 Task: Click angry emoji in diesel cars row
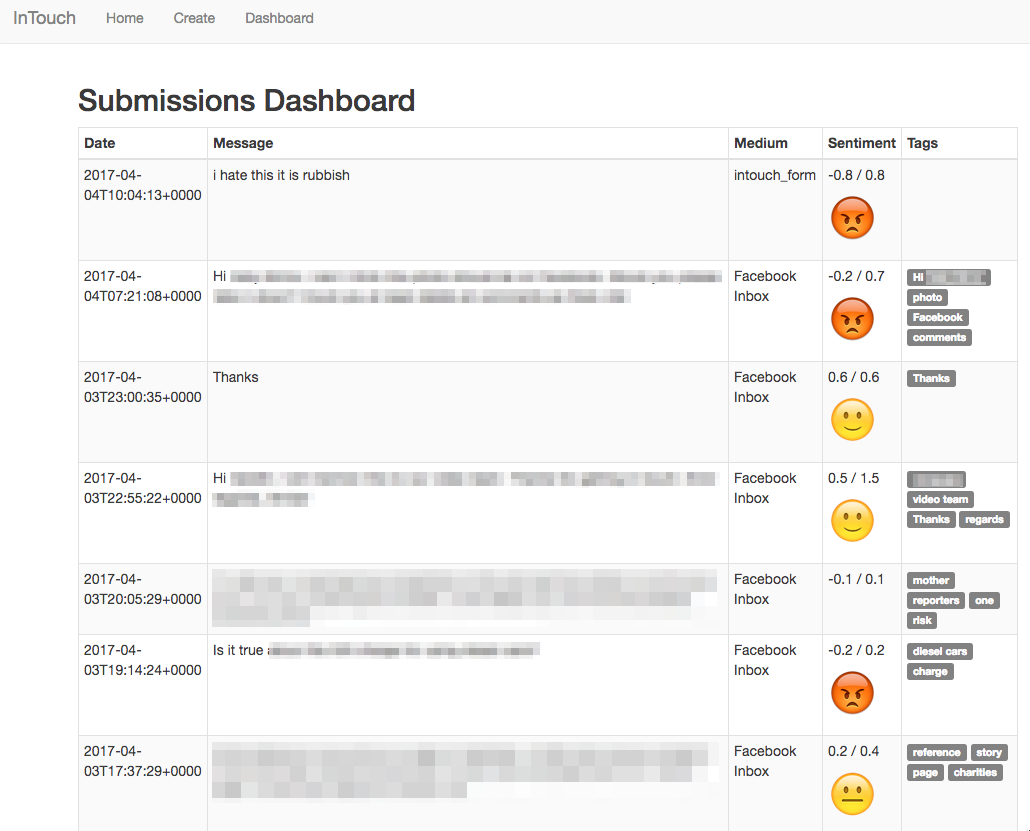pyautogui.click(x=852, y=693)
